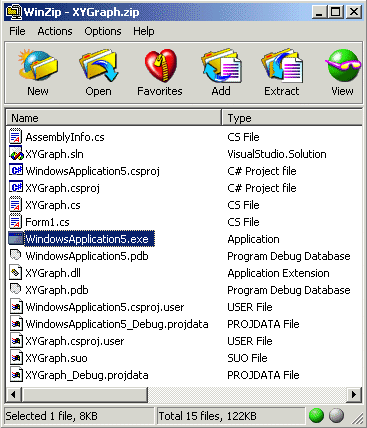Click the 'Total 15 files, 122KB' status text
The image size is (367, 428).
[208, 416]
